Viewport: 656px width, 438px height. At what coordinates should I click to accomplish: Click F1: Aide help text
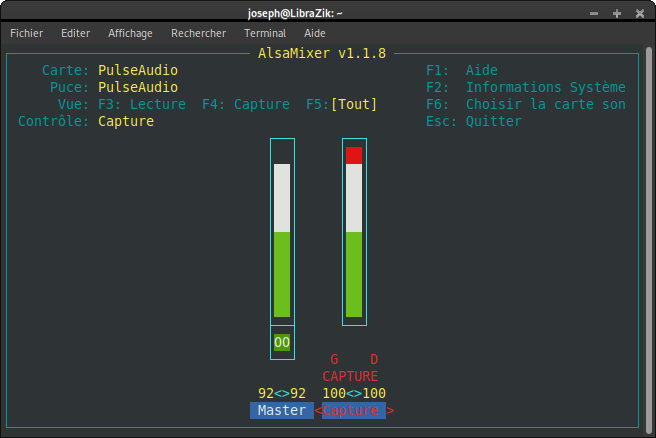pos(462,70)
